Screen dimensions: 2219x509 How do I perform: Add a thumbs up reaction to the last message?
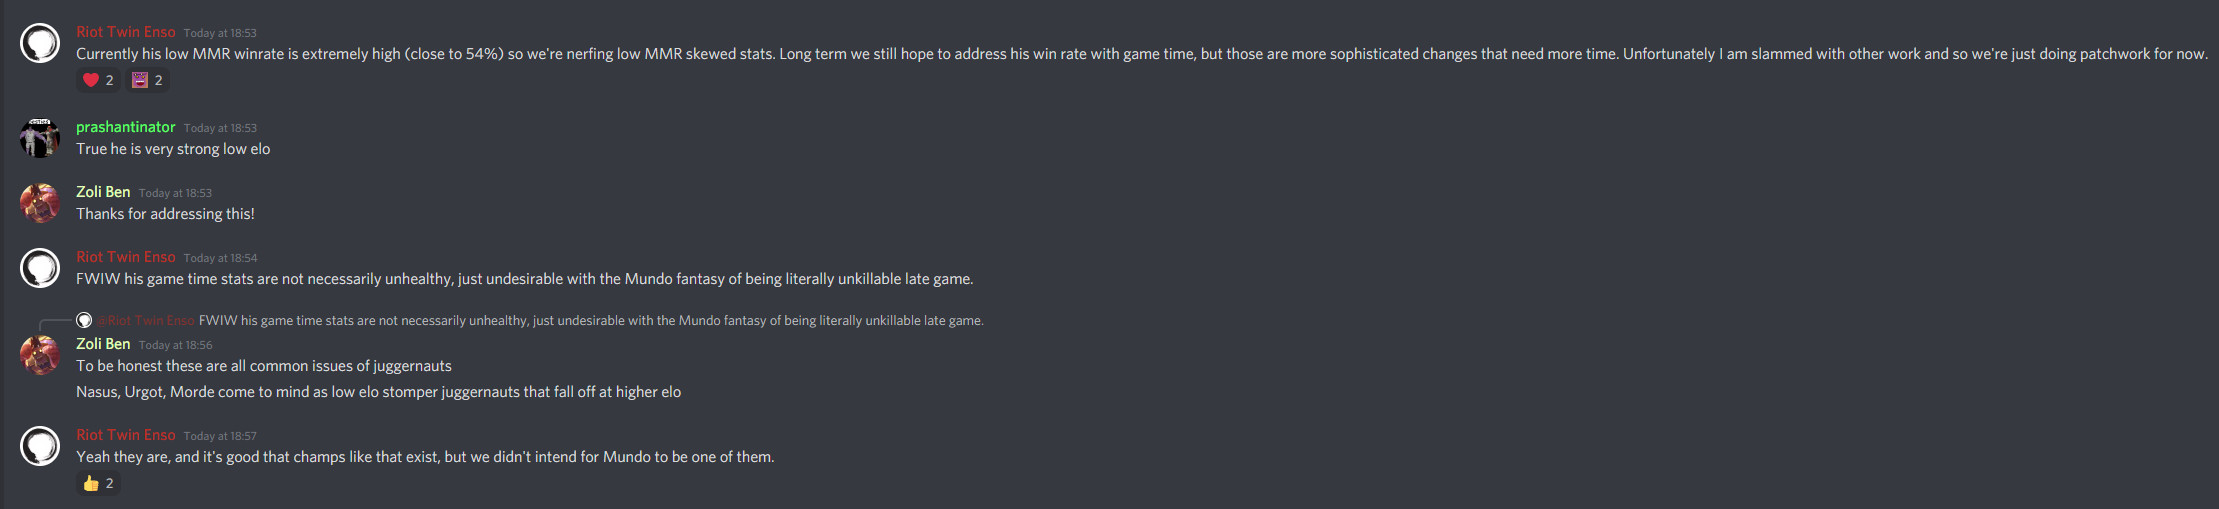(98, 484)
